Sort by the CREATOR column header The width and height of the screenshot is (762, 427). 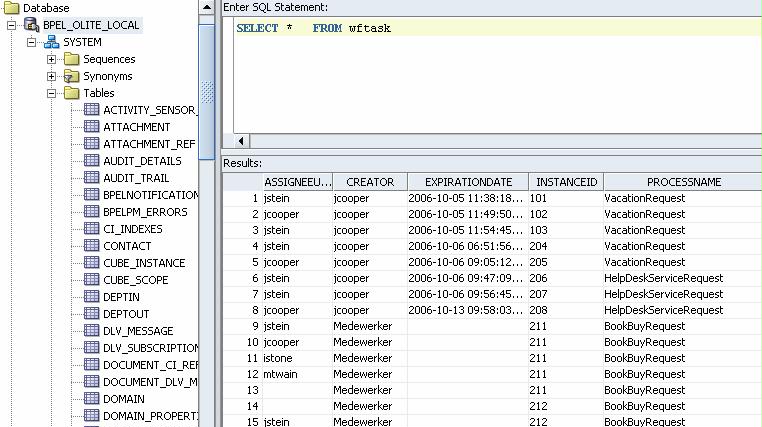(x=370, y=182)
